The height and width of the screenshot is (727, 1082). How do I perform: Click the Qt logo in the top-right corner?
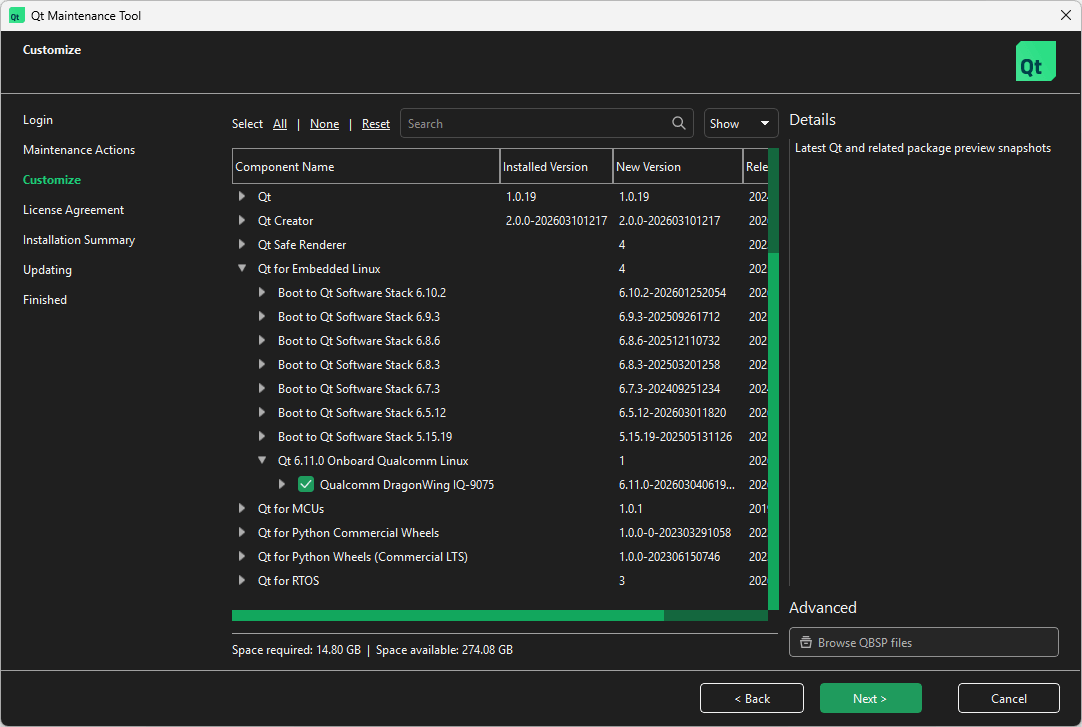tap(1035, 61)
